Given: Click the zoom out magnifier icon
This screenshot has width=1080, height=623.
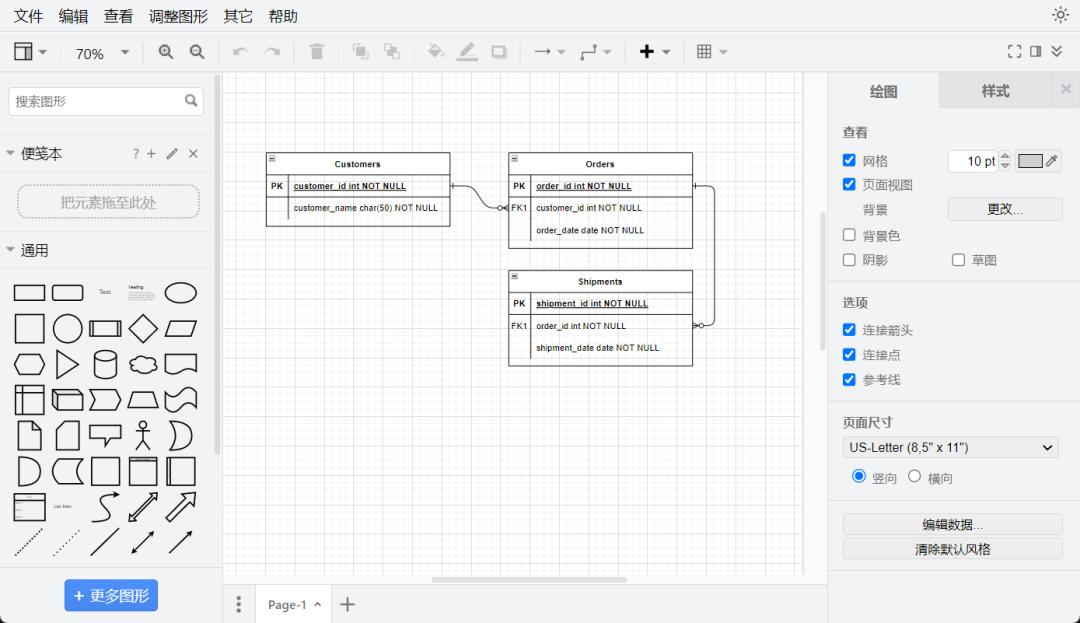Looking at the screenshot, I should (x=197, y=52).
